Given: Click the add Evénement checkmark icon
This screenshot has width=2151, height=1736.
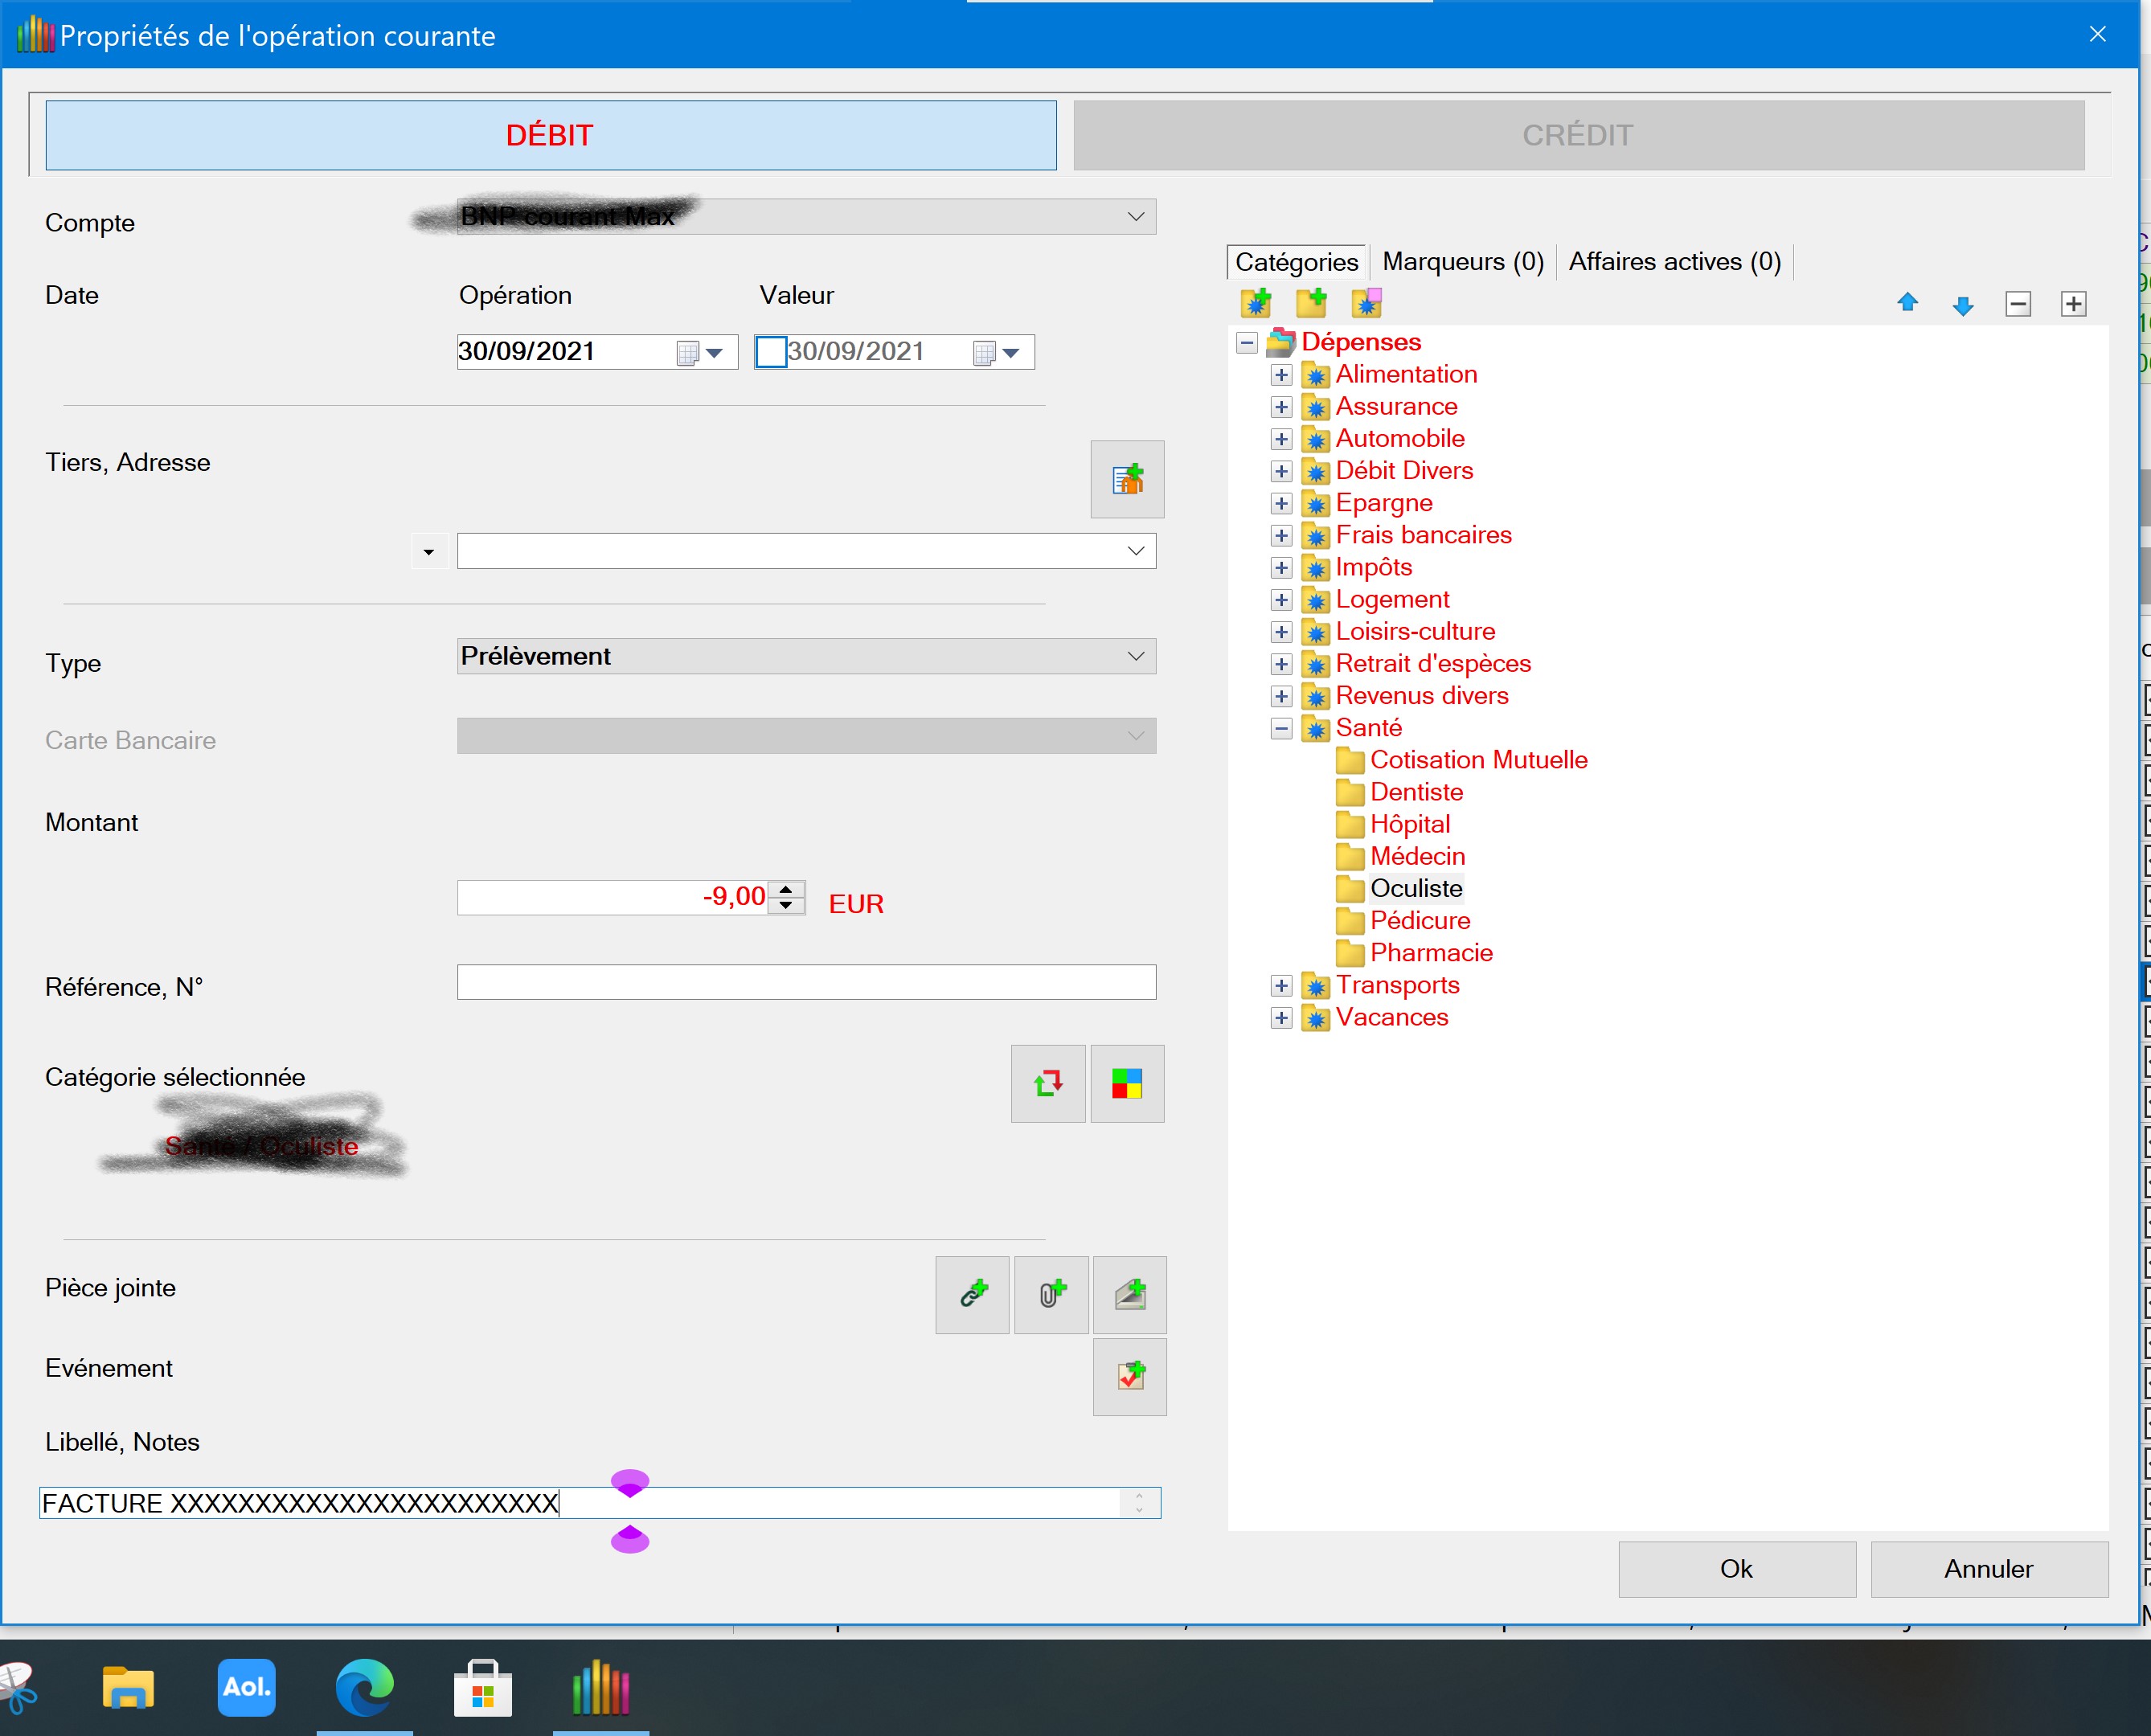Looking at the screenshot, I should 1130,1376.
